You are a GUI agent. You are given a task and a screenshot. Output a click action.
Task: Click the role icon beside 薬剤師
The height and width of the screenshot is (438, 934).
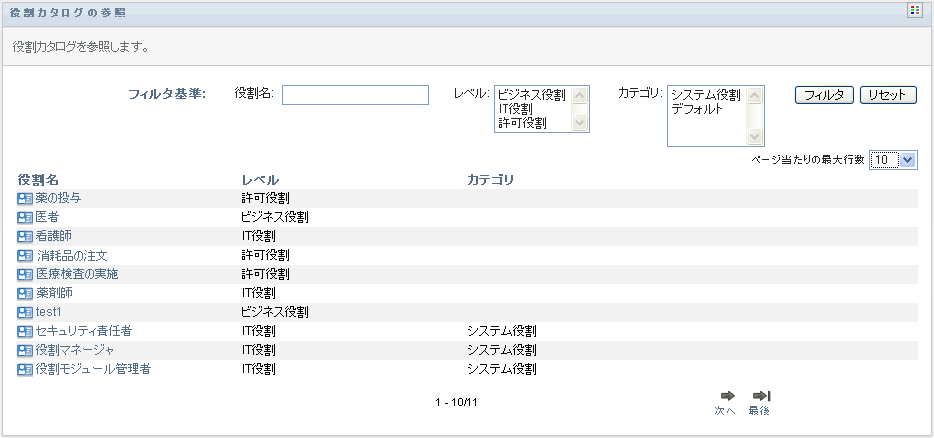click(x=25, y=294)
